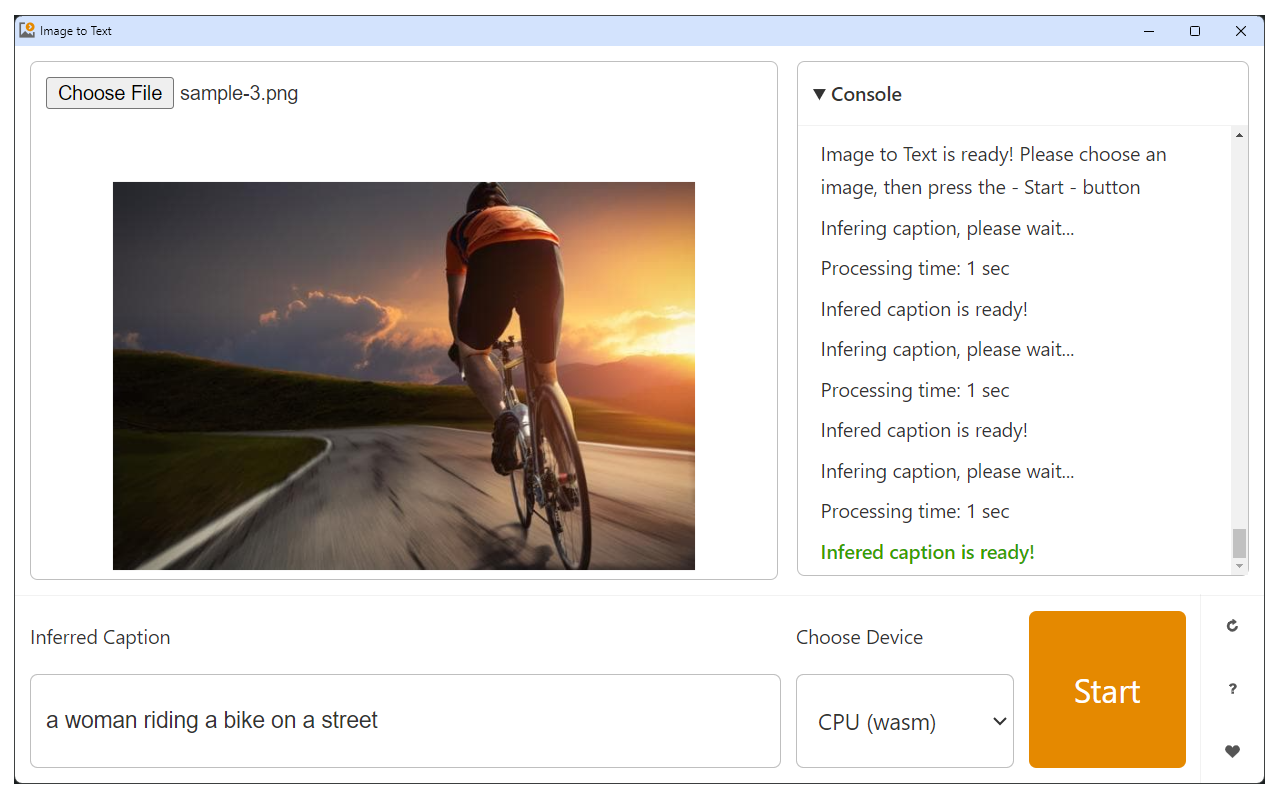This screenshot has height=800, width=1280.
Task: Click the first 'Infering caption, please wait...' line
Action: point(947,228)
